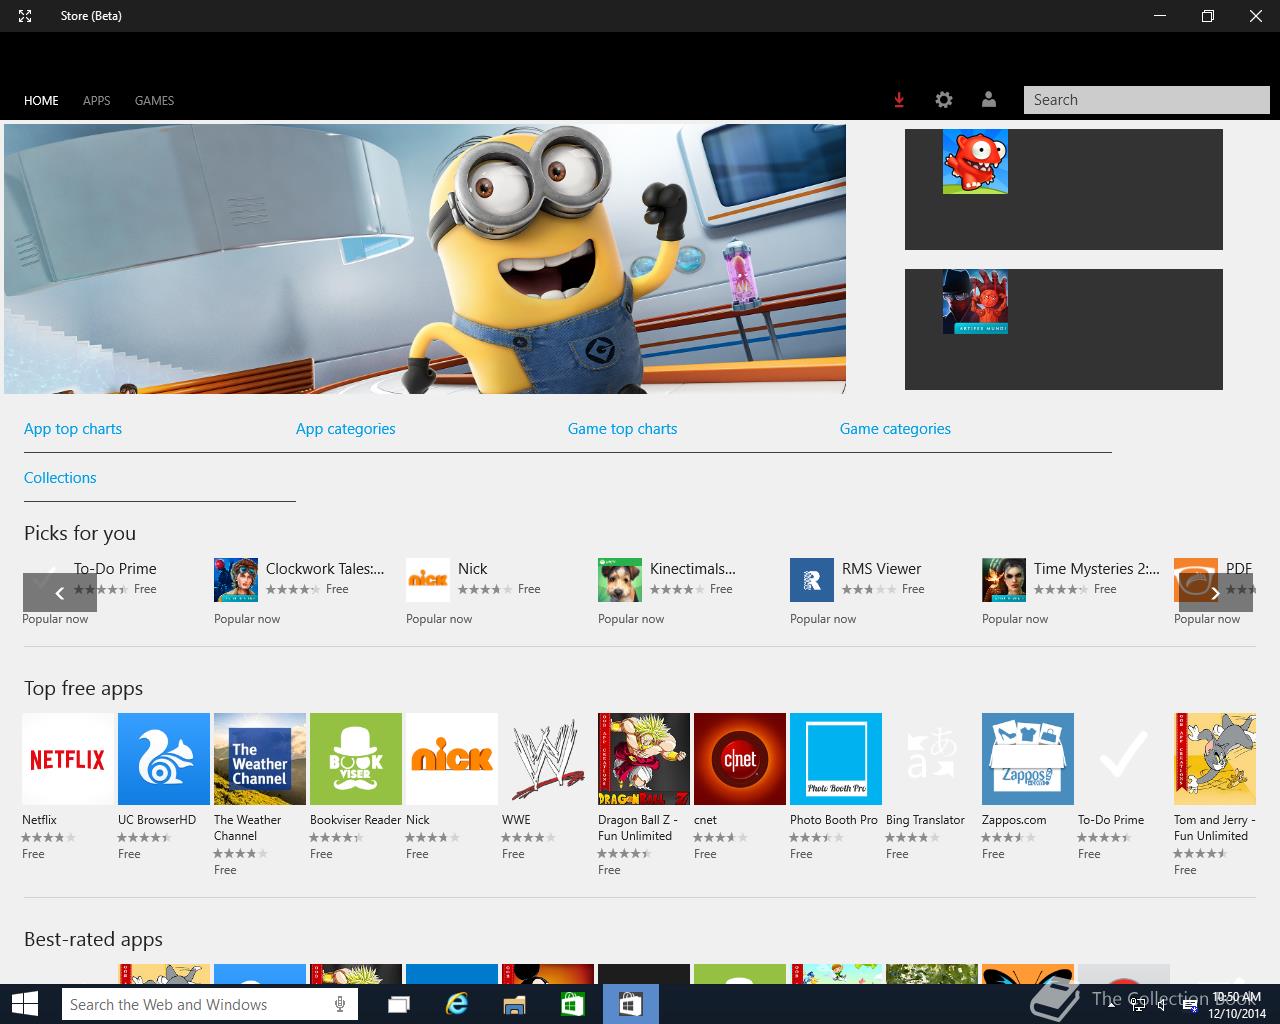Click the Search field in Store
1280x1024 pixels.
click(x=1146, y=100)
